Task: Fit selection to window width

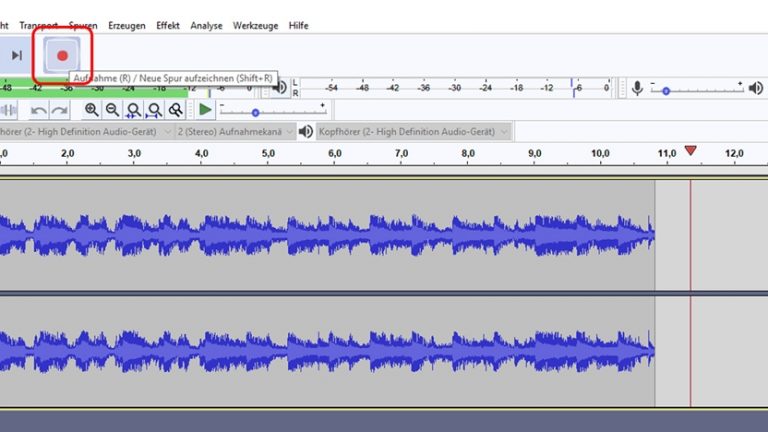Action: (x=133, y=110)
